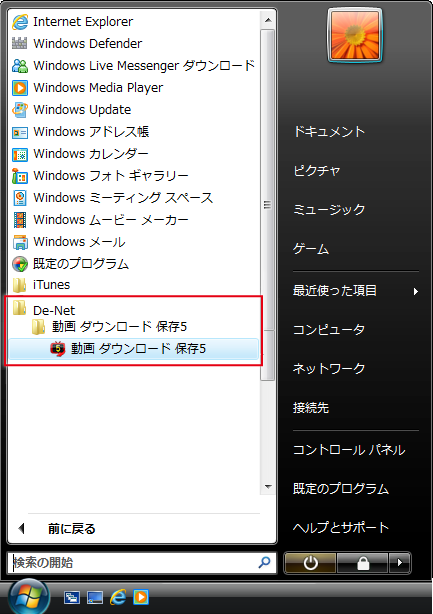Click the scrollbar down arrow in the program list
The image size is (433, 614).
click(x=268, y=487)
